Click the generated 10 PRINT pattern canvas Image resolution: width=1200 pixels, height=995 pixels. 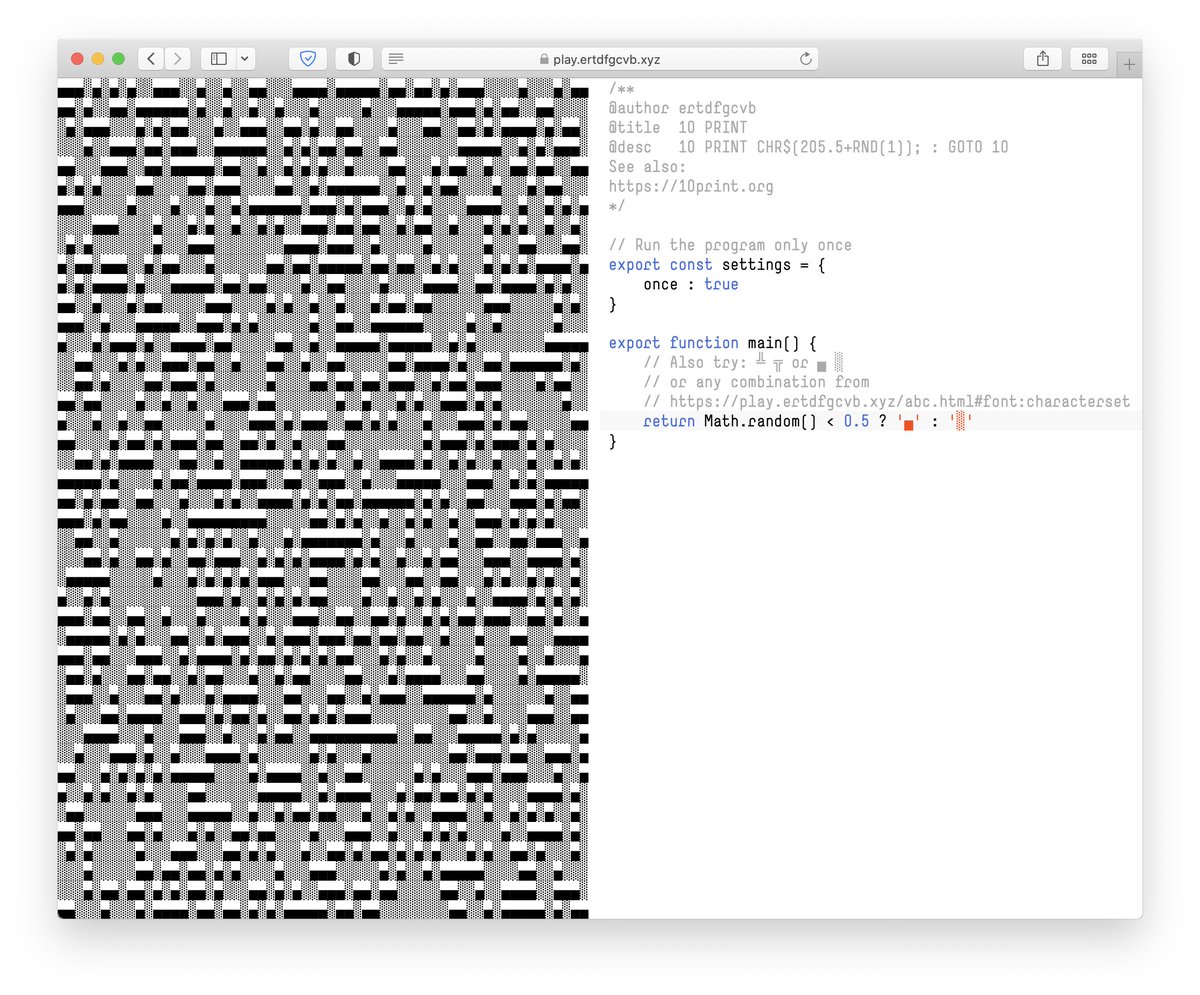click(x=323, y=498)
